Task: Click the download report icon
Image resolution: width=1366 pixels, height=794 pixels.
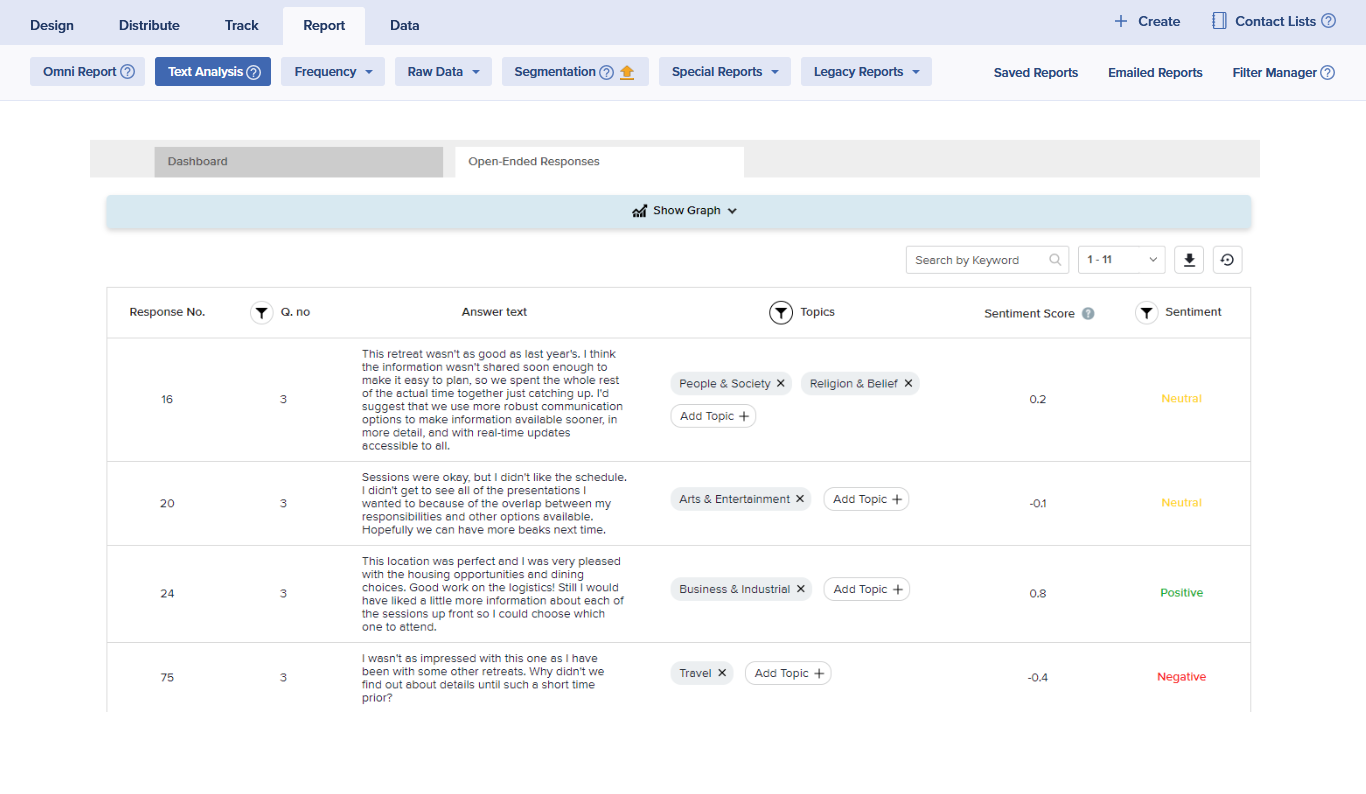Action: (x=1189, y=260)
